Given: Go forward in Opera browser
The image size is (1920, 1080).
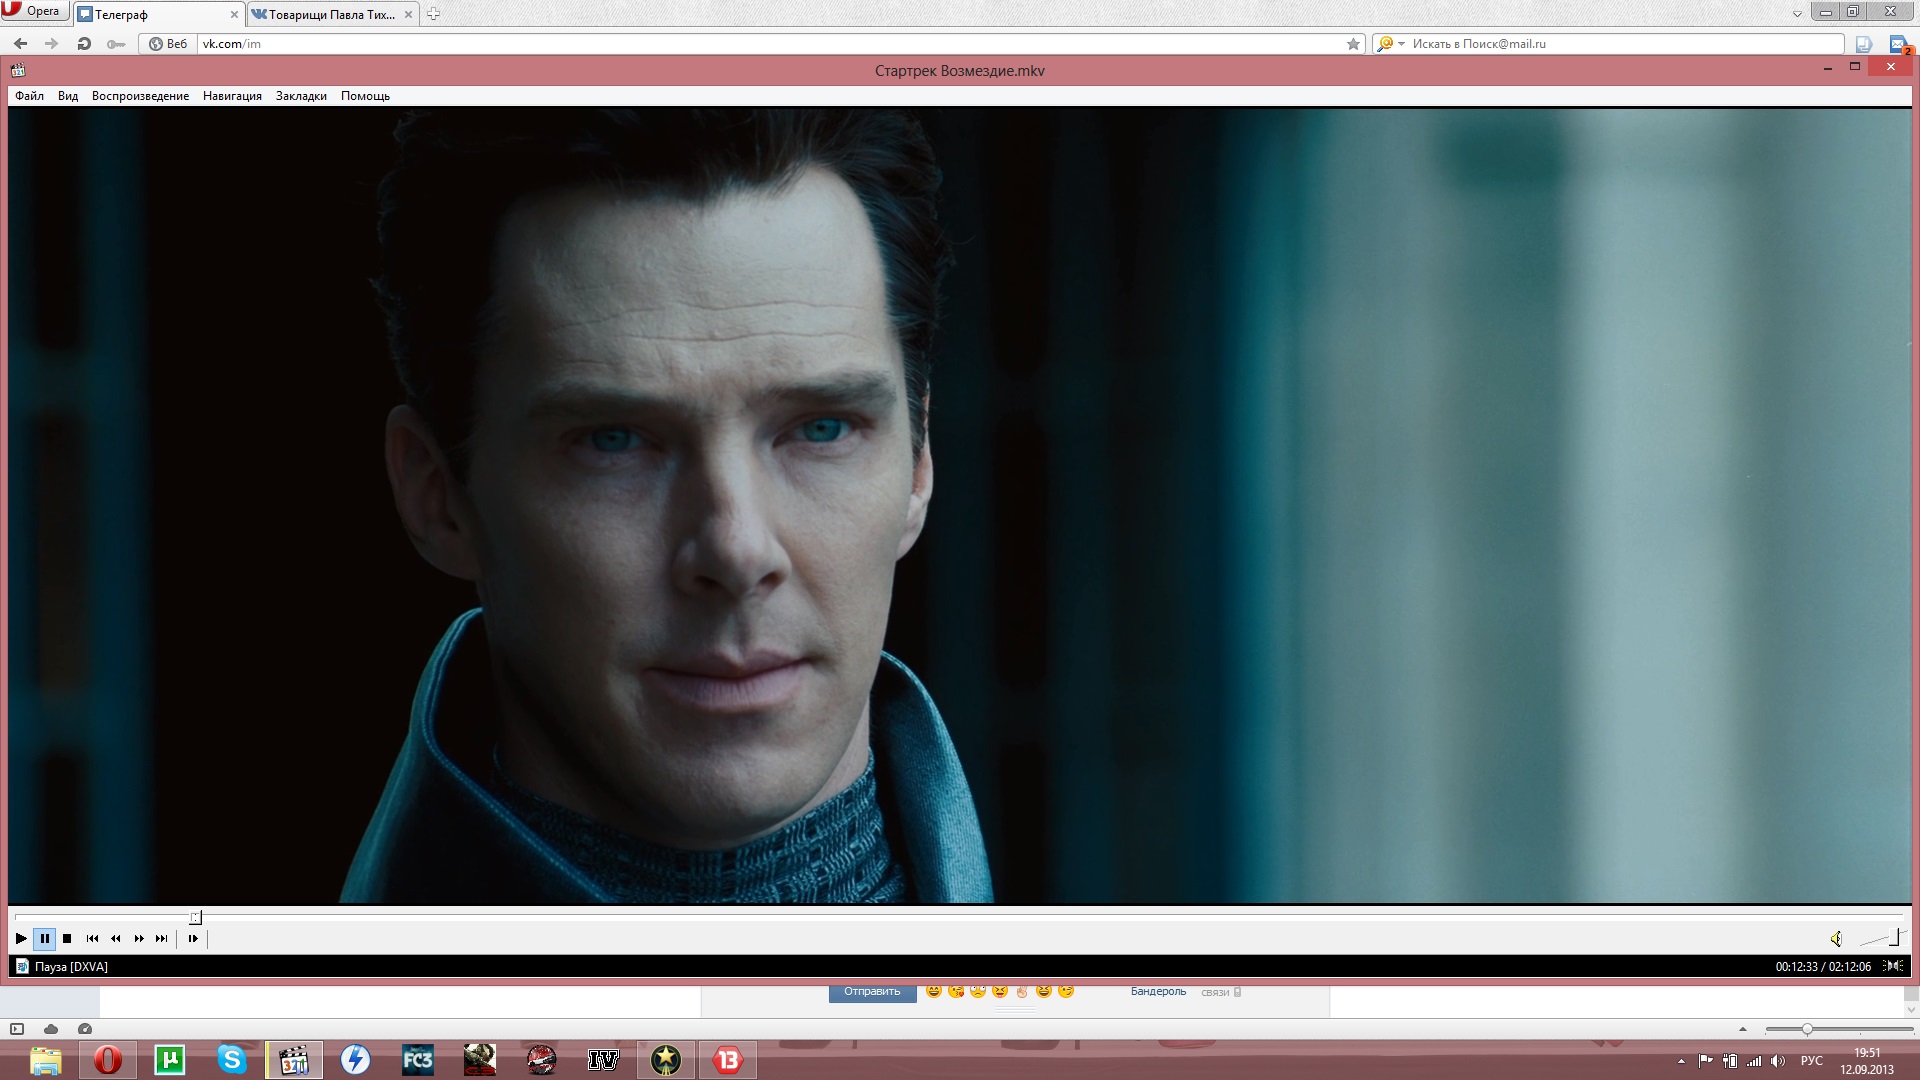Looking at the screenshot, I should coord(51,44).
